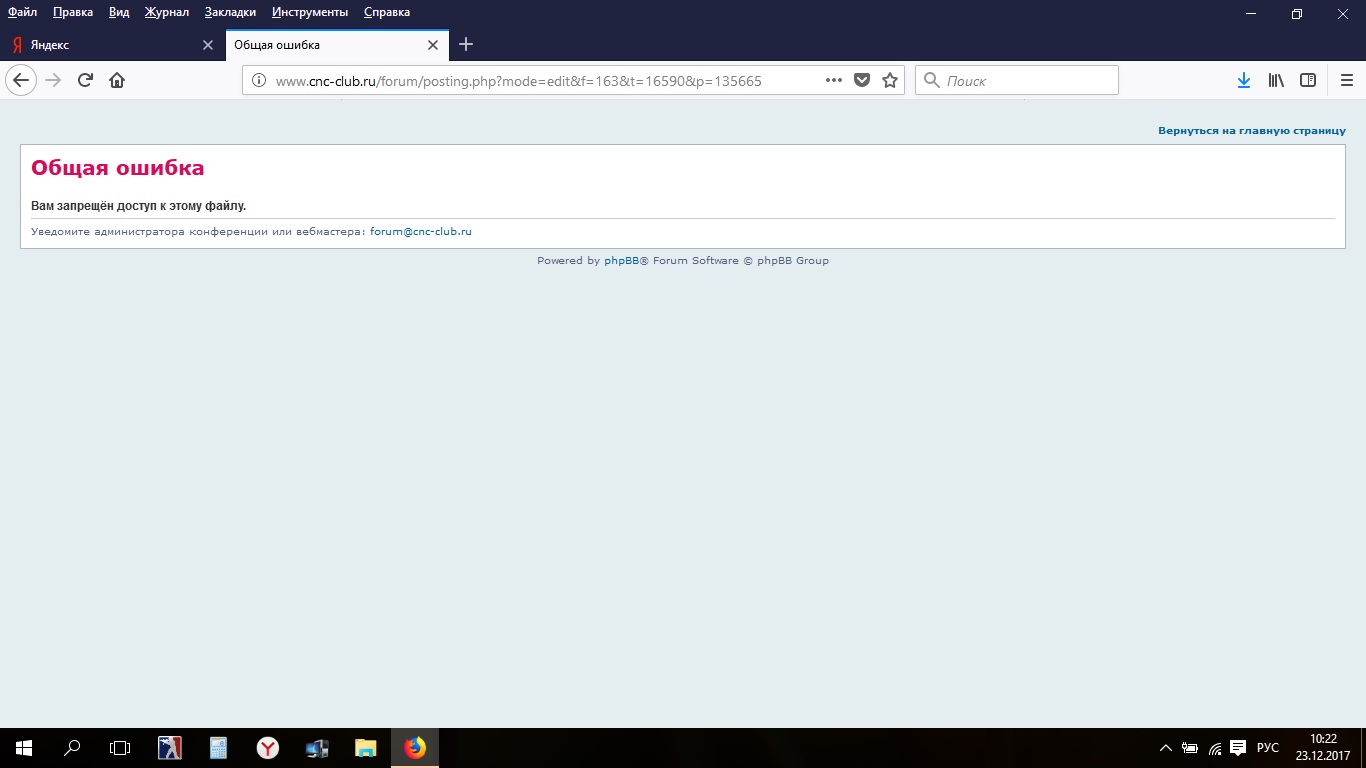Open the Library button
Image resolution: width=1366 pixels, height=768 pixels.
click(x=1276, y=81)
